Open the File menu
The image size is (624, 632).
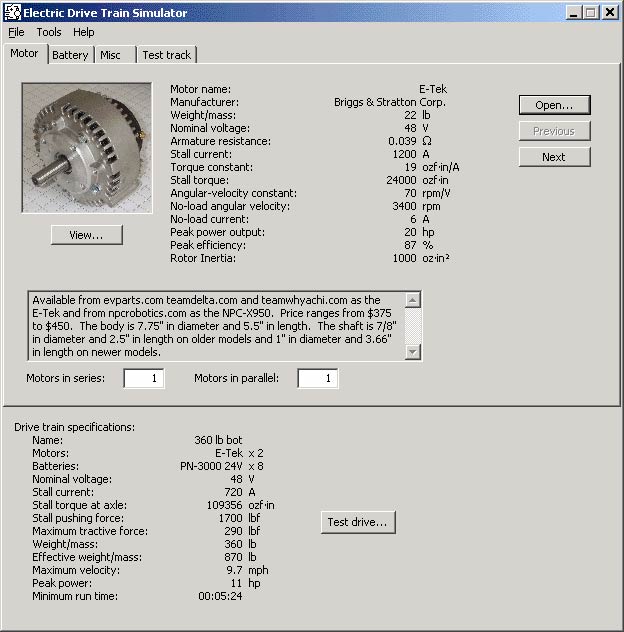click(16, 32)
